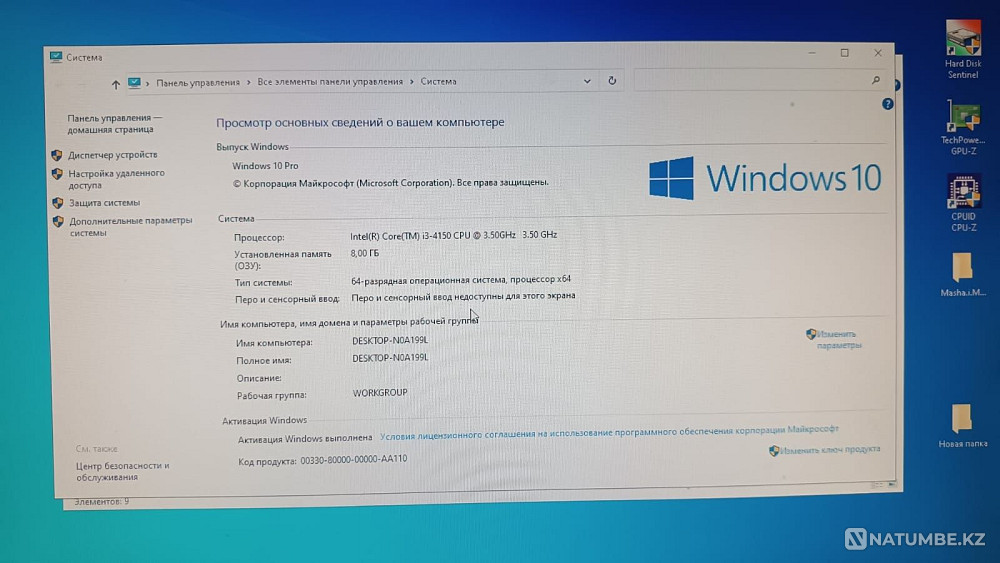
Task: Go to Панель управления breadcrumb
Action: pos(198,82)
